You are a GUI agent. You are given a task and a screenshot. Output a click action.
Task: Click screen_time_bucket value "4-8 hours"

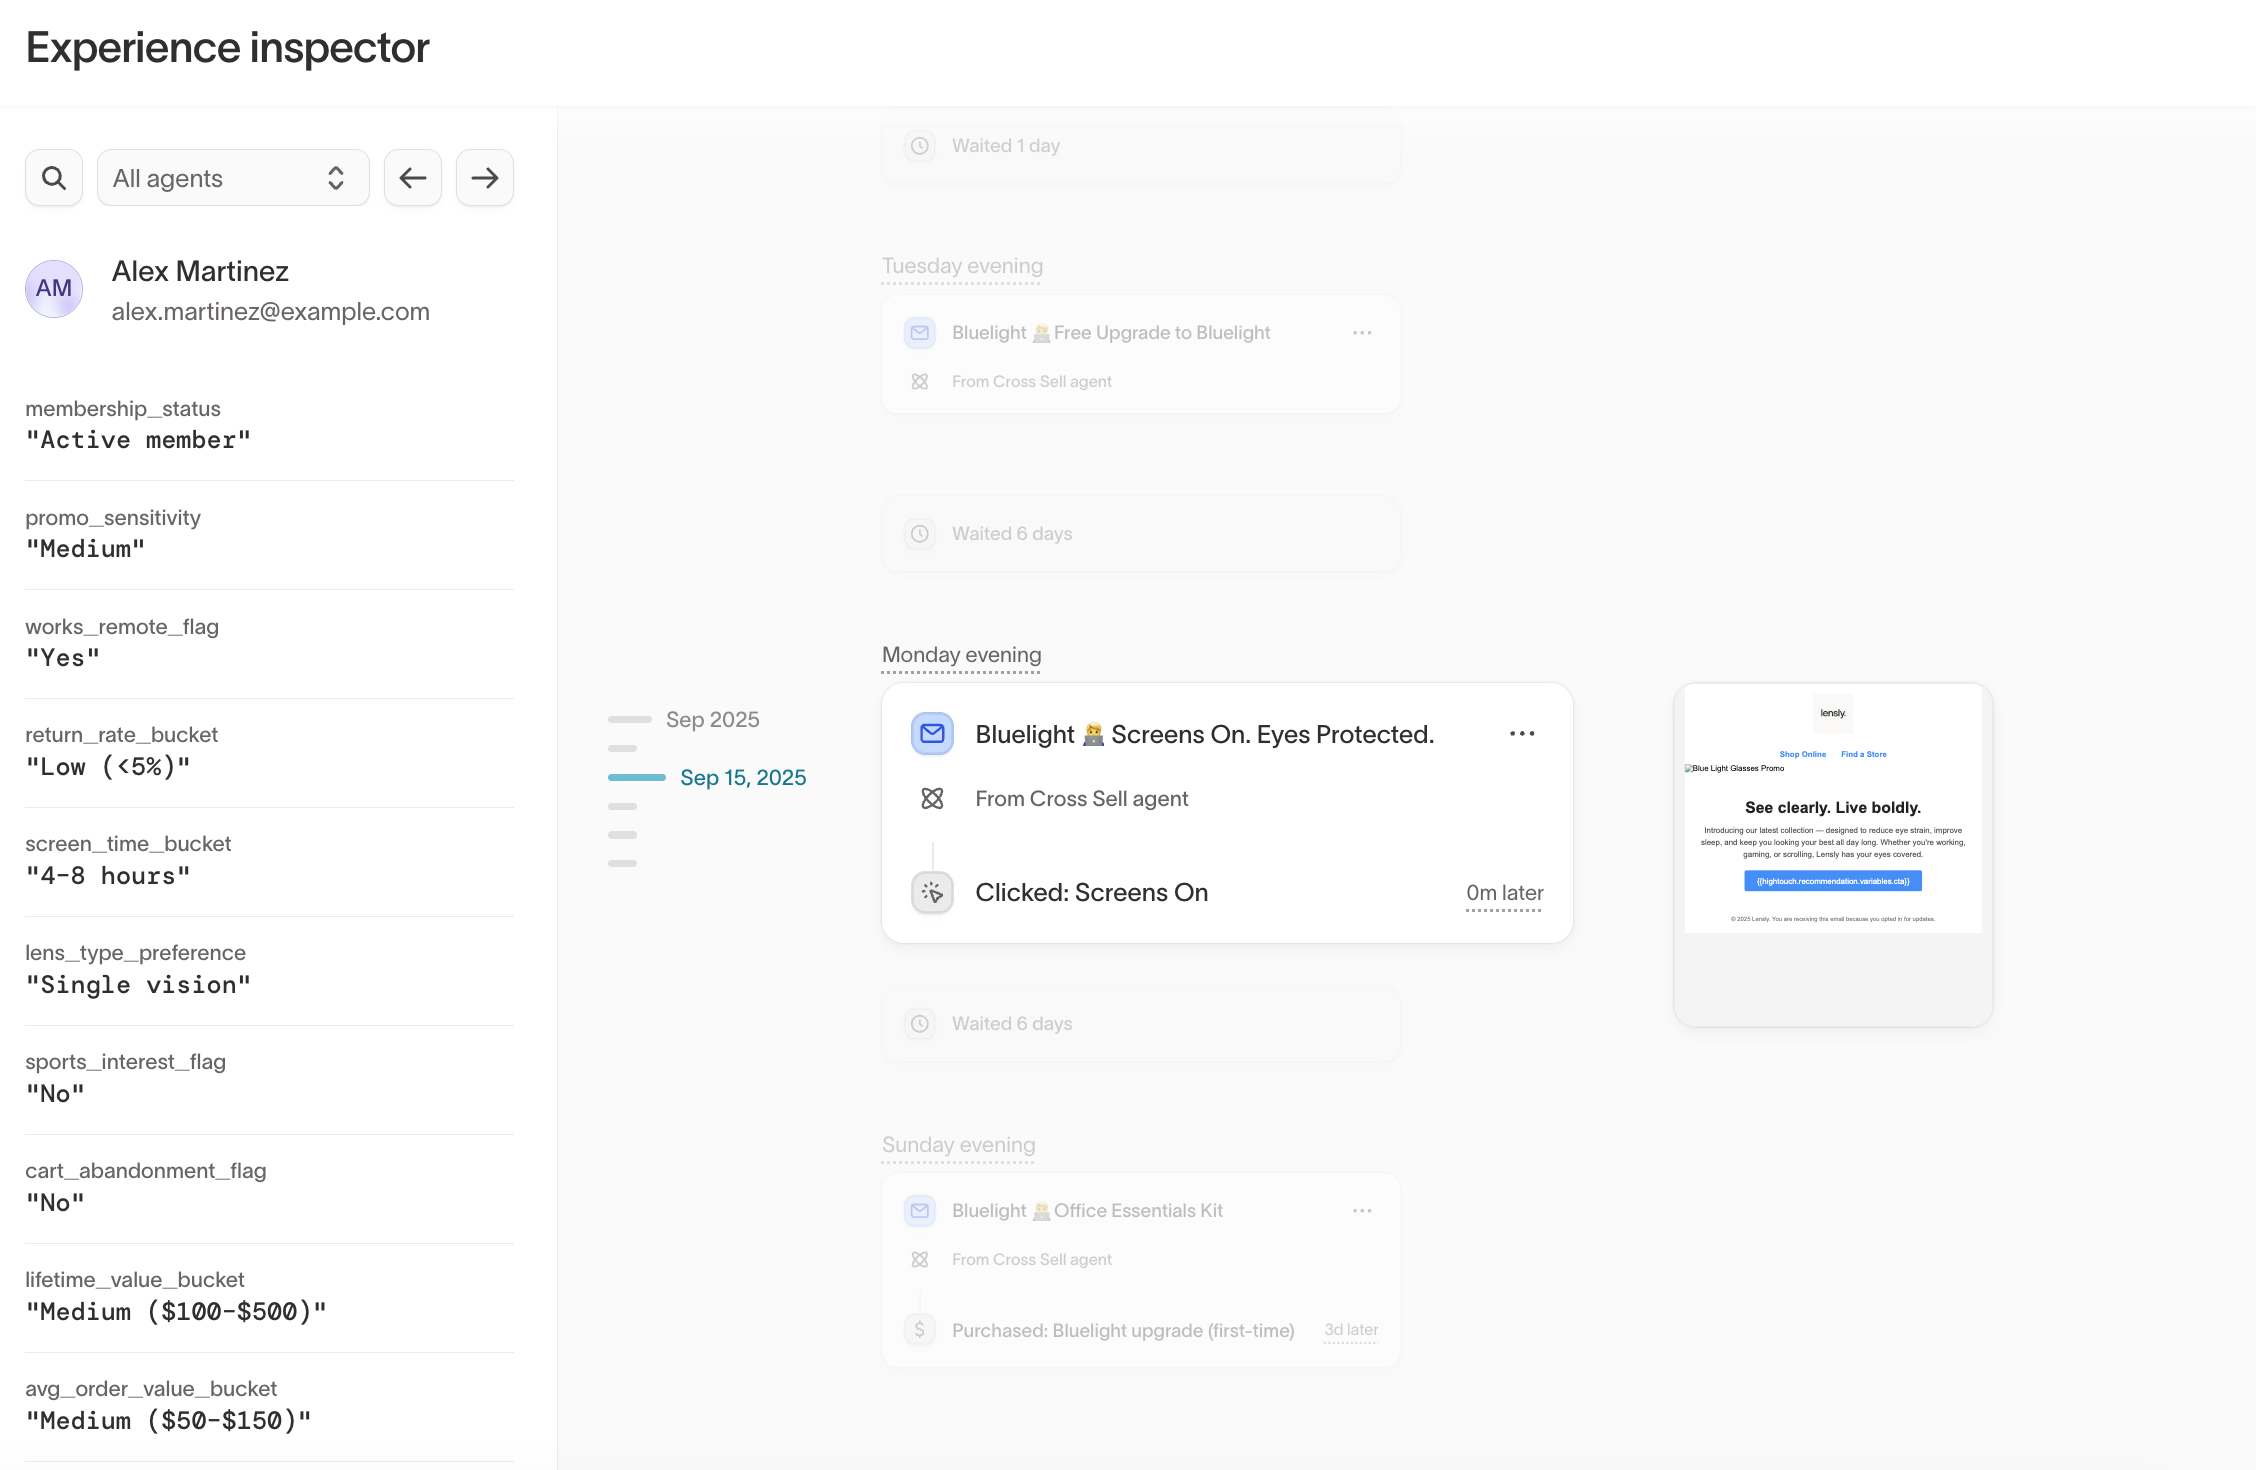(x=108, y=876)
